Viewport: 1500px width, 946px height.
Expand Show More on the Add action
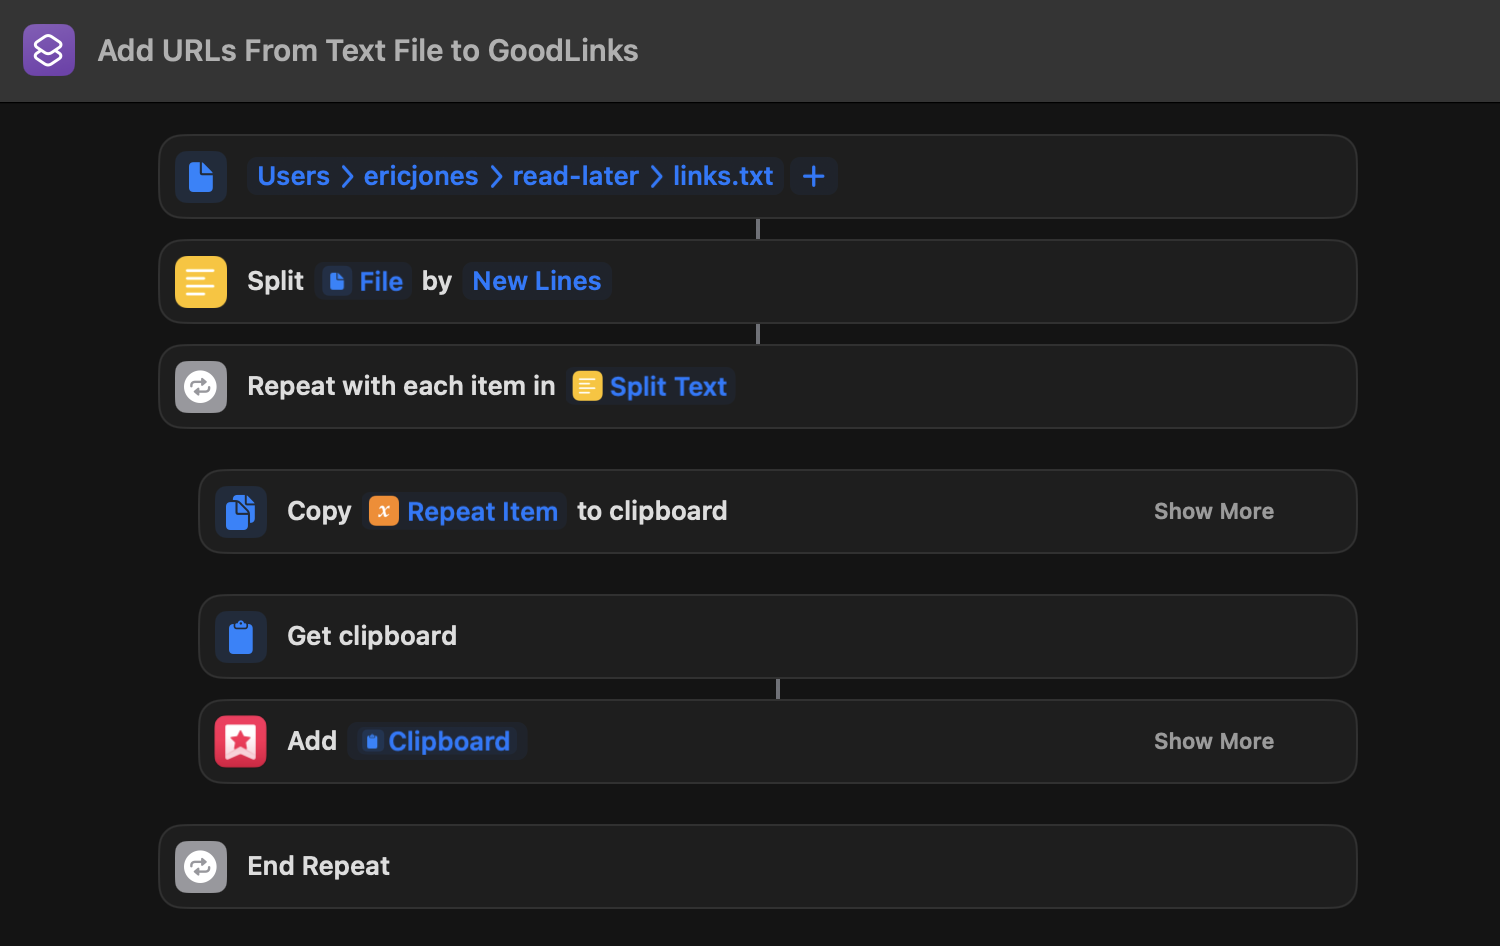click(x=1213, y=741)
